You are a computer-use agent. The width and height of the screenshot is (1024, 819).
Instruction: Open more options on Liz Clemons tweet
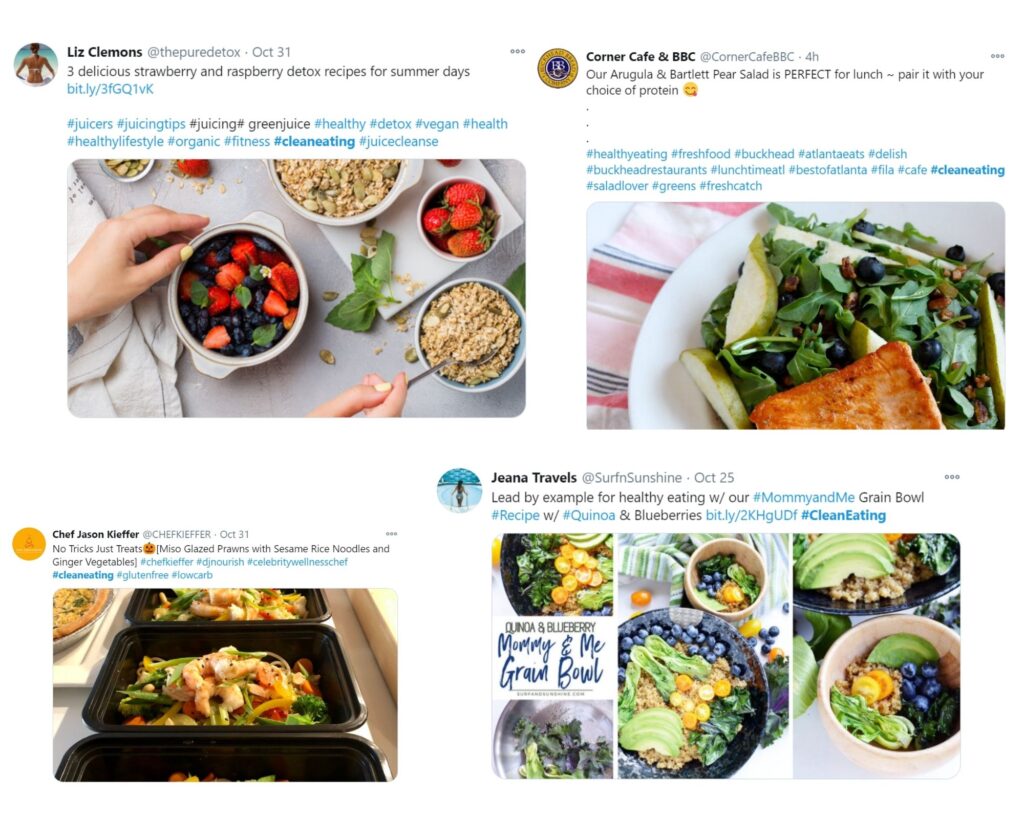[517, 51]
